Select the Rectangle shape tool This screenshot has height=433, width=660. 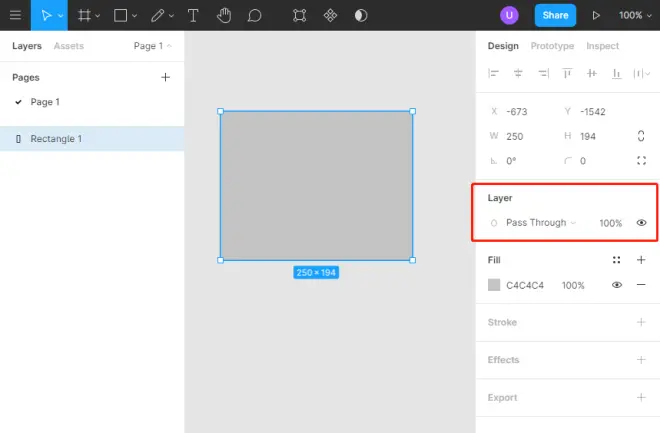tap(120, 16)
